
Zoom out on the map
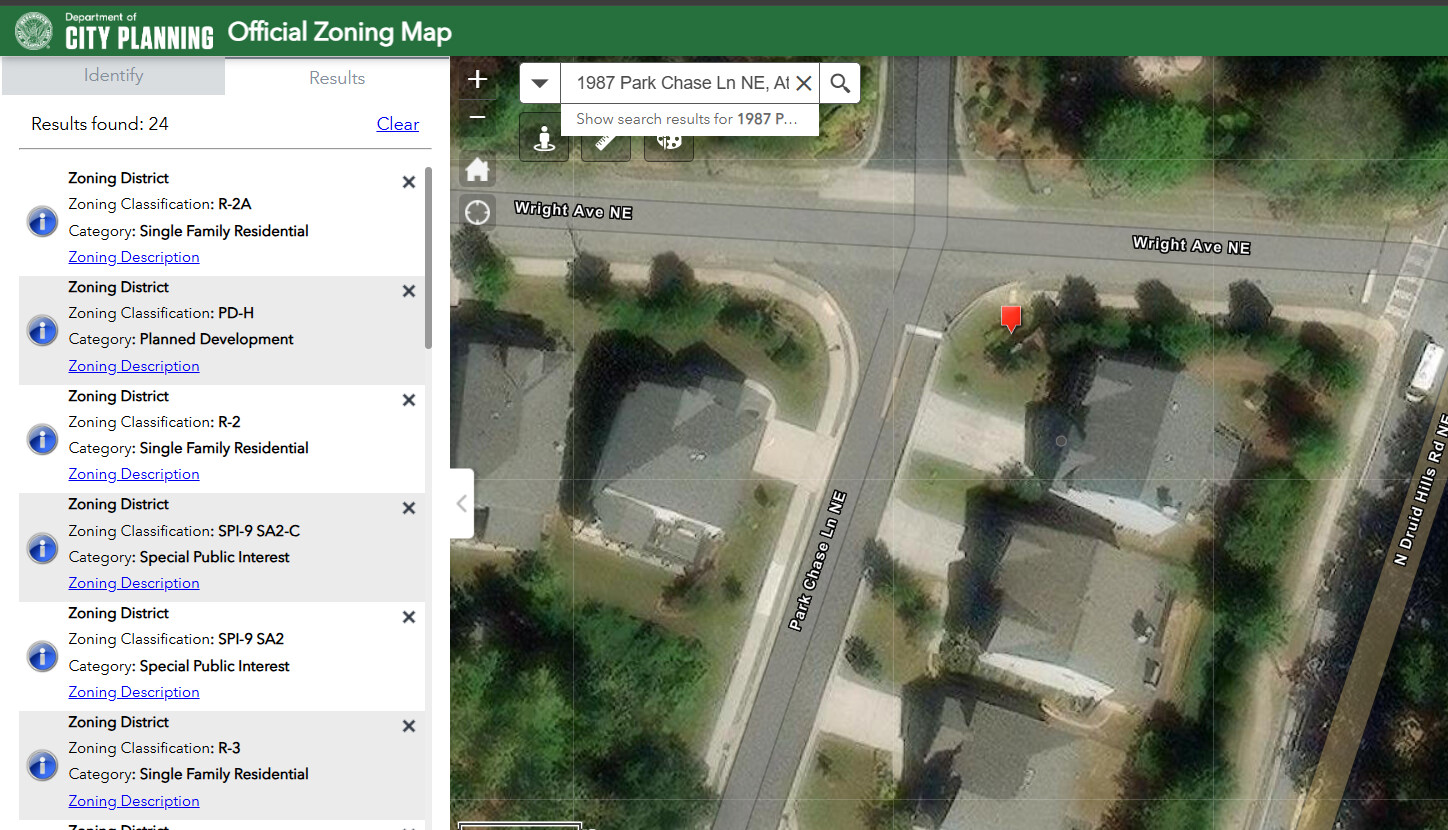[x=477, y=117]
